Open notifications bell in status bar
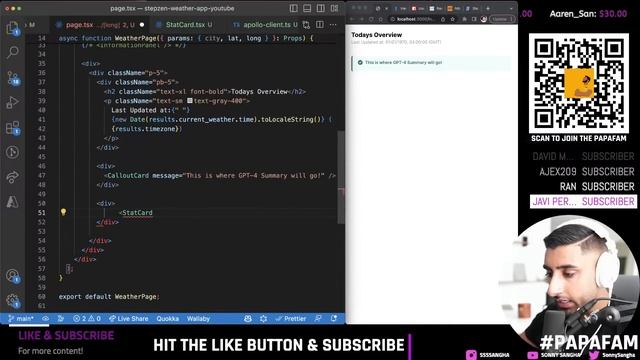The width and height of the screenshot is (640, 360). (x=334, y=319)
